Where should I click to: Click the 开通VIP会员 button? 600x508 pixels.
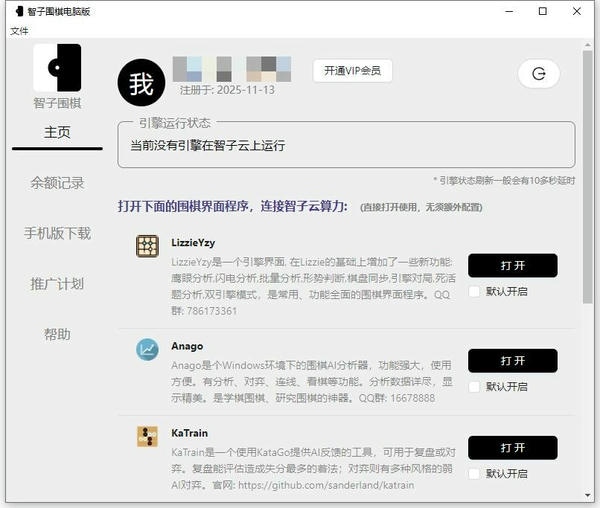pyautogui.click(x=352, y=71)
